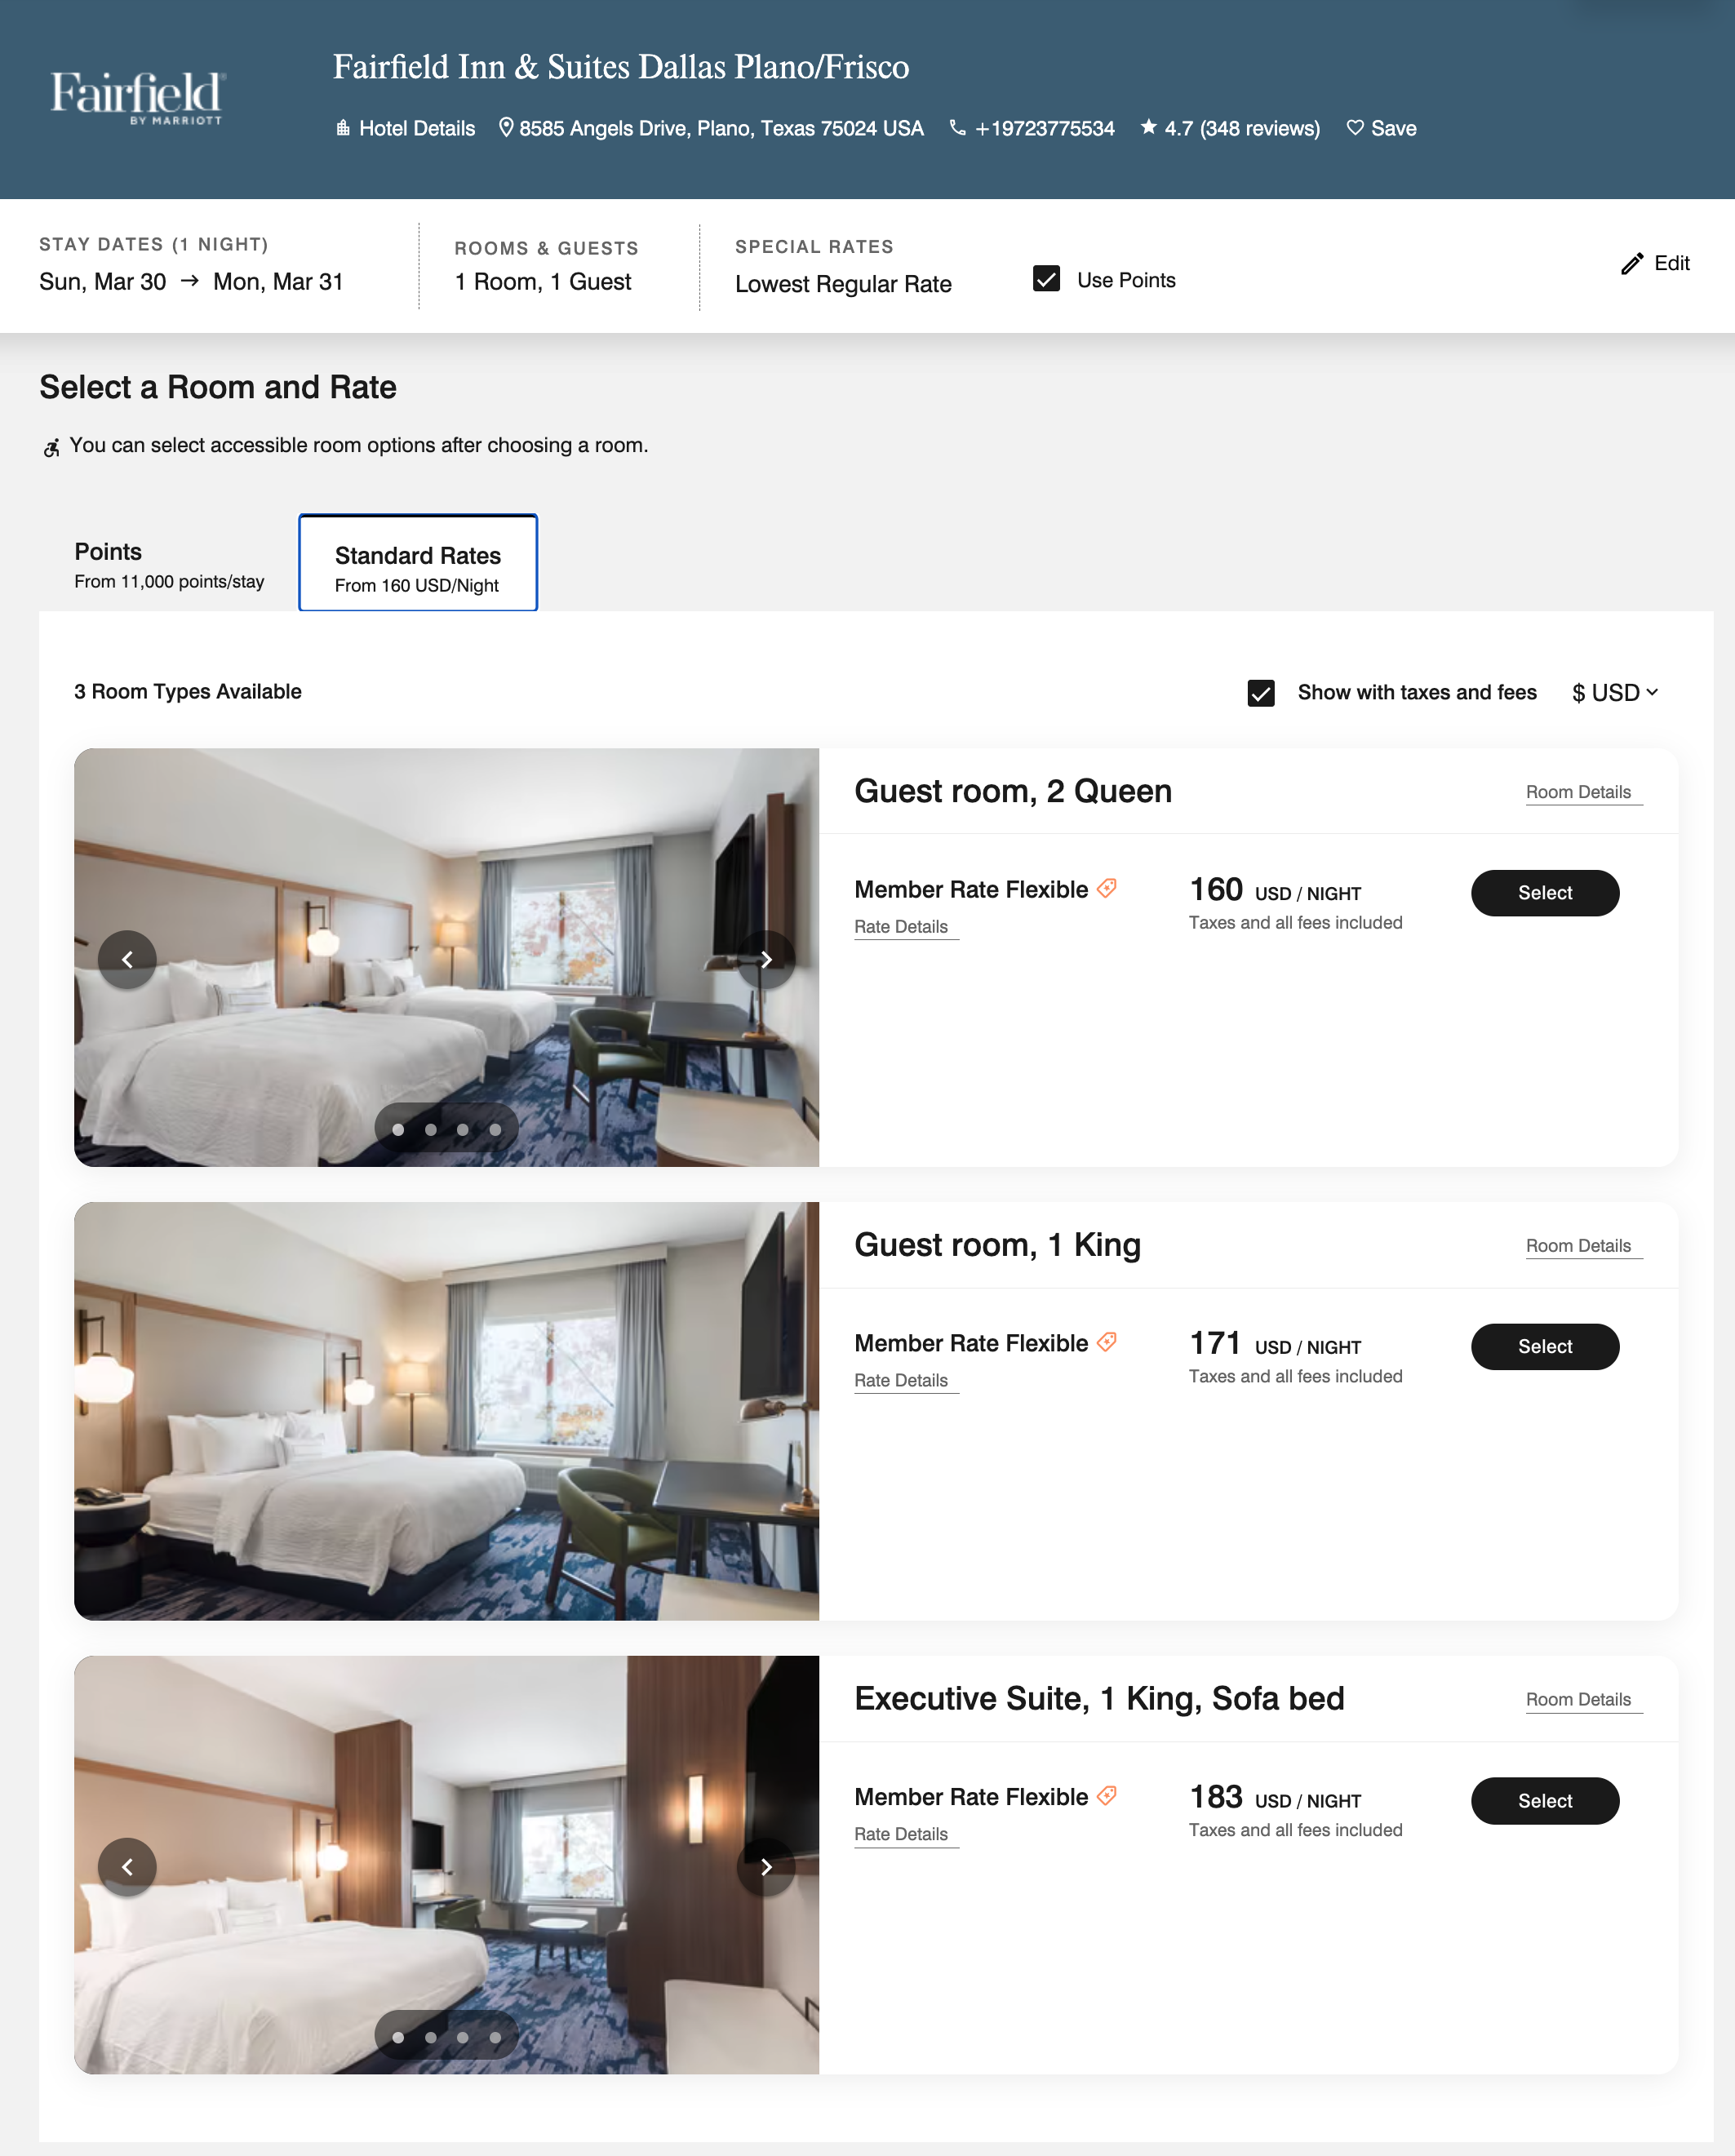Show next photo of 2 Queen room
Screen dimensions: 1735x2156
766,959
